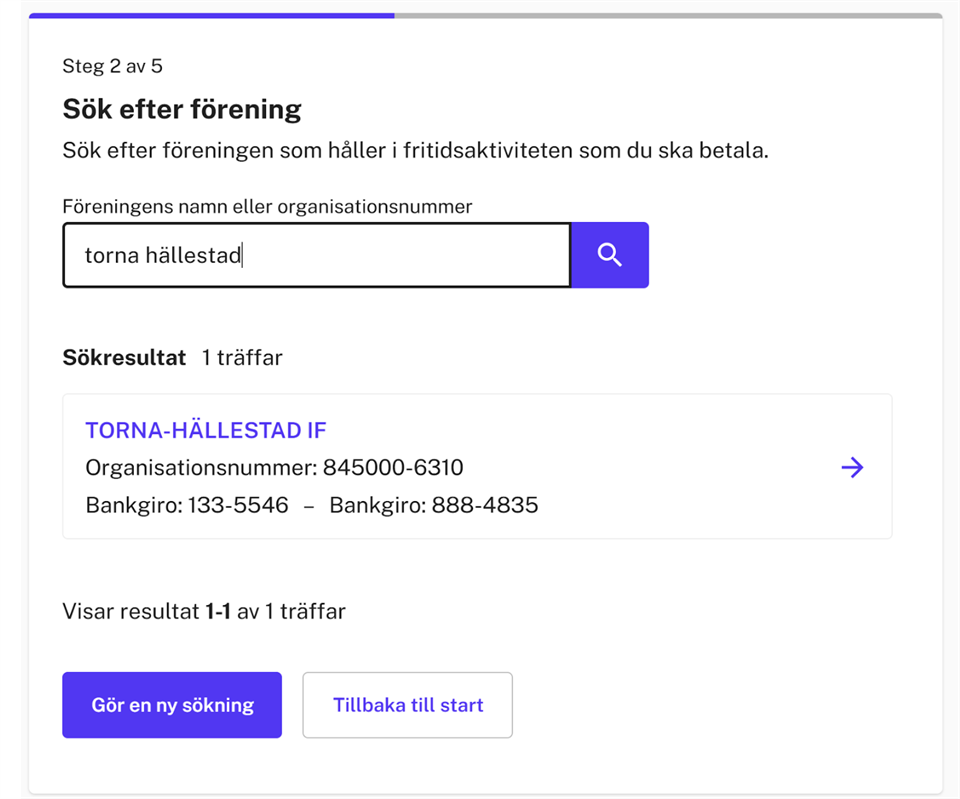Image resolution: width=960 pixels, height=799 pixels.
Task: Click the text "Bankgiro: 888-4835"
Action: [434, 505]
